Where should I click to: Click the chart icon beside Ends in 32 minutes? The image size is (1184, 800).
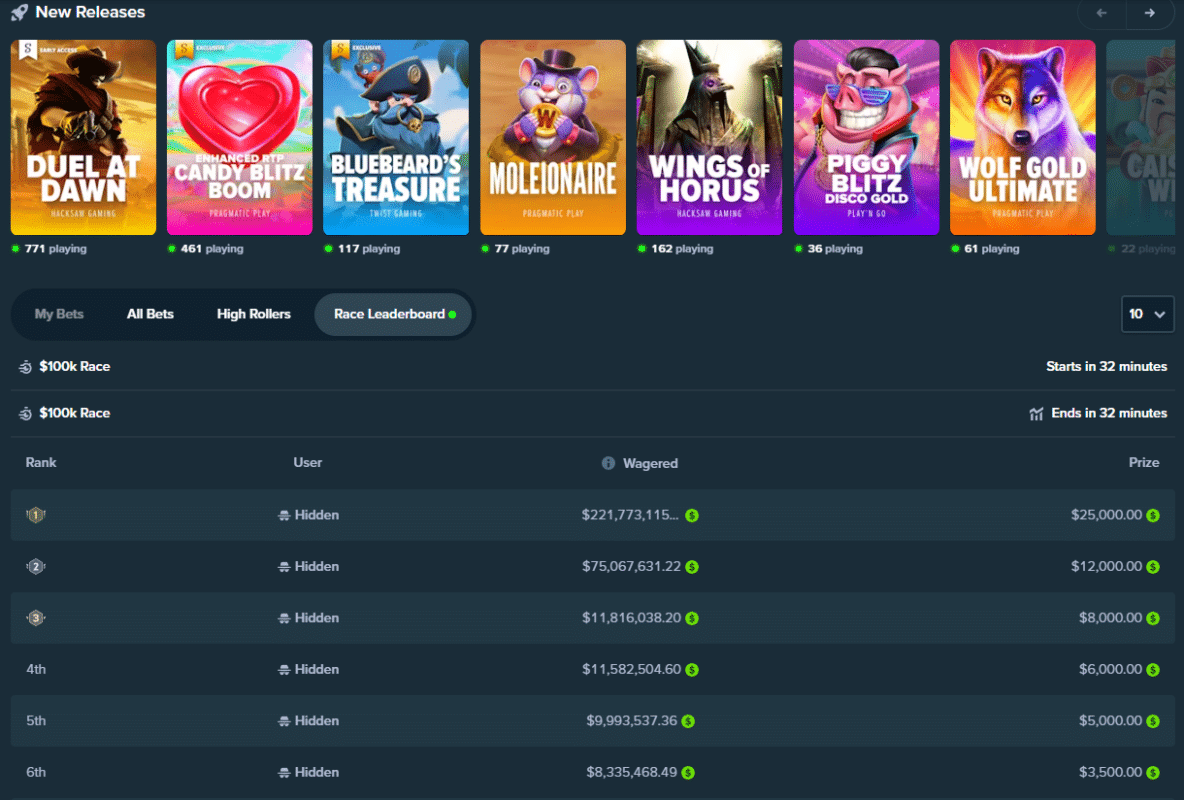tap(1036, 413)
